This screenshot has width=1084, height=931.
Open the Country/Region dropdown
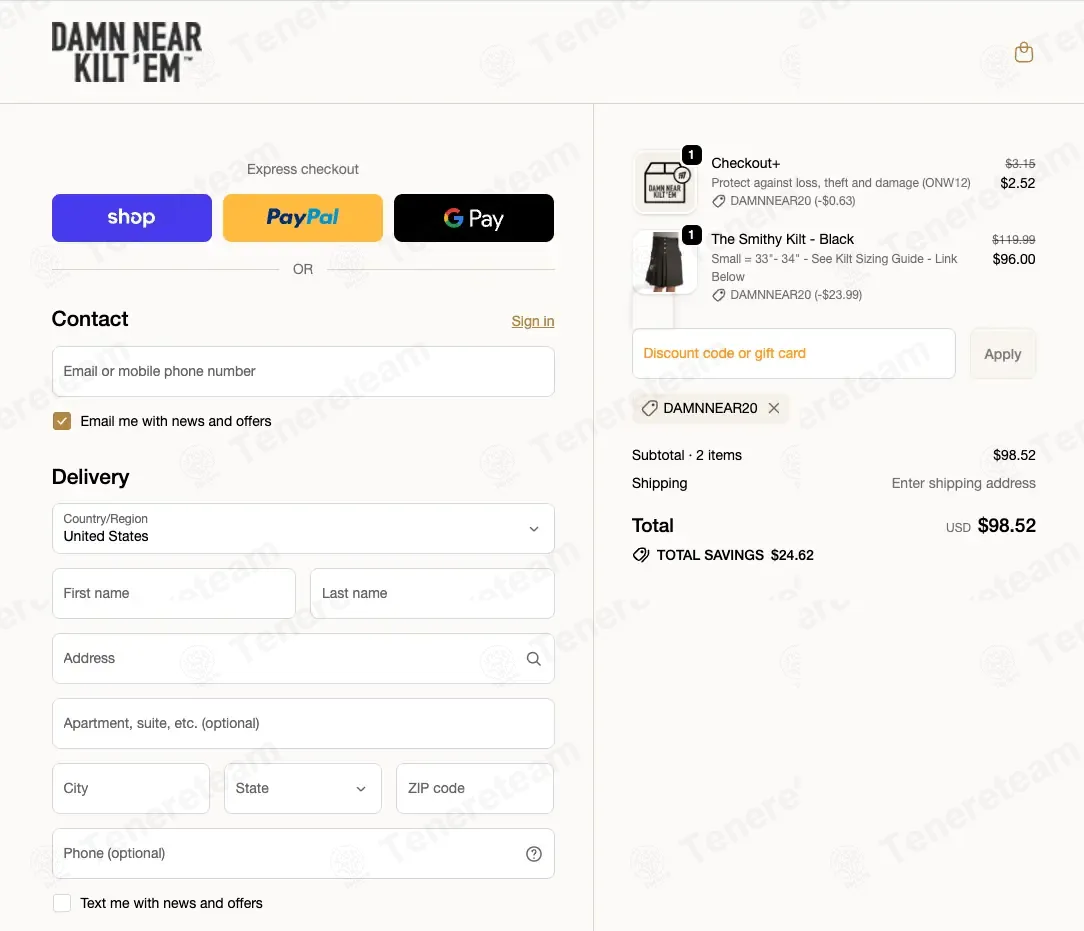click(303, 529)
